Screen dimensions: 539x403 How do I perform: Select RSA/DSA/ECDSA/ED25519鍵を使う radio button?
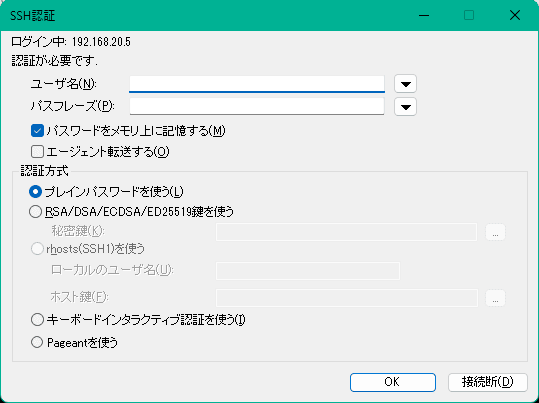pos(36,212)
